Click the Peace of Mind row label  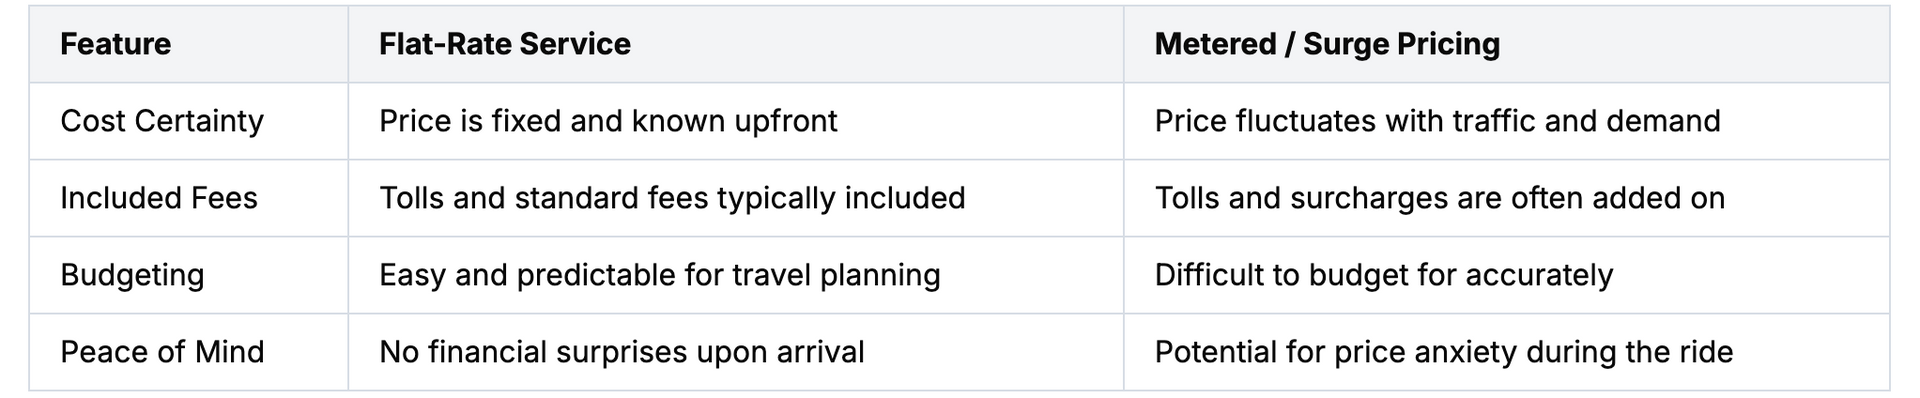[x=162, y=352]
